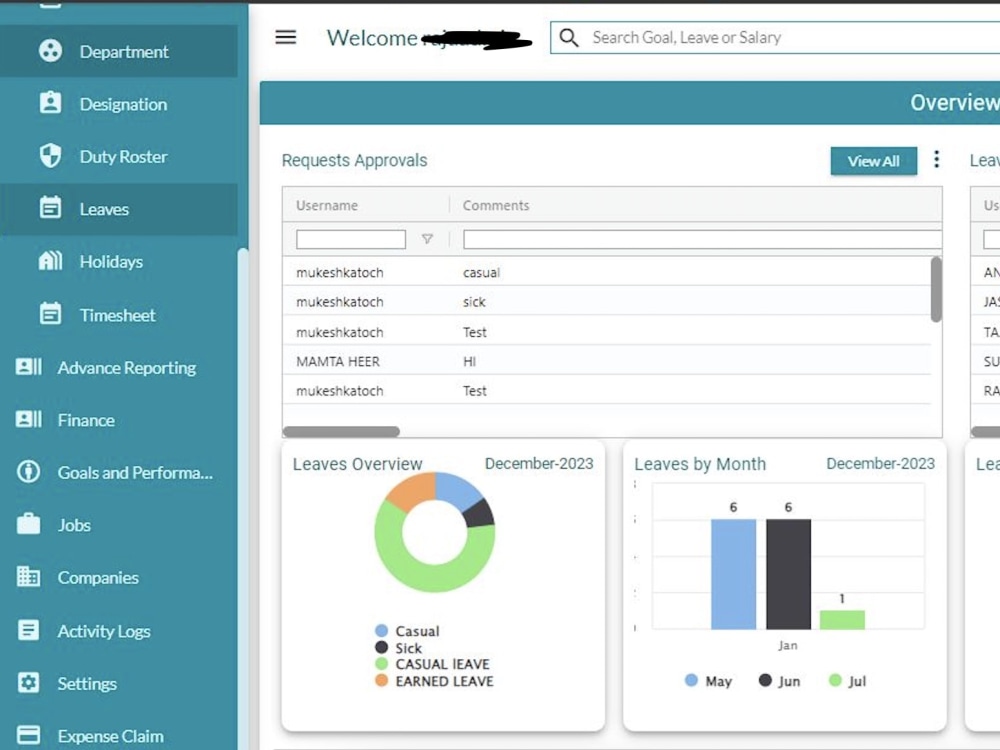Sort by the Username column header
Viewport: 1000px width, 750px height.
[x=327, y=205]
